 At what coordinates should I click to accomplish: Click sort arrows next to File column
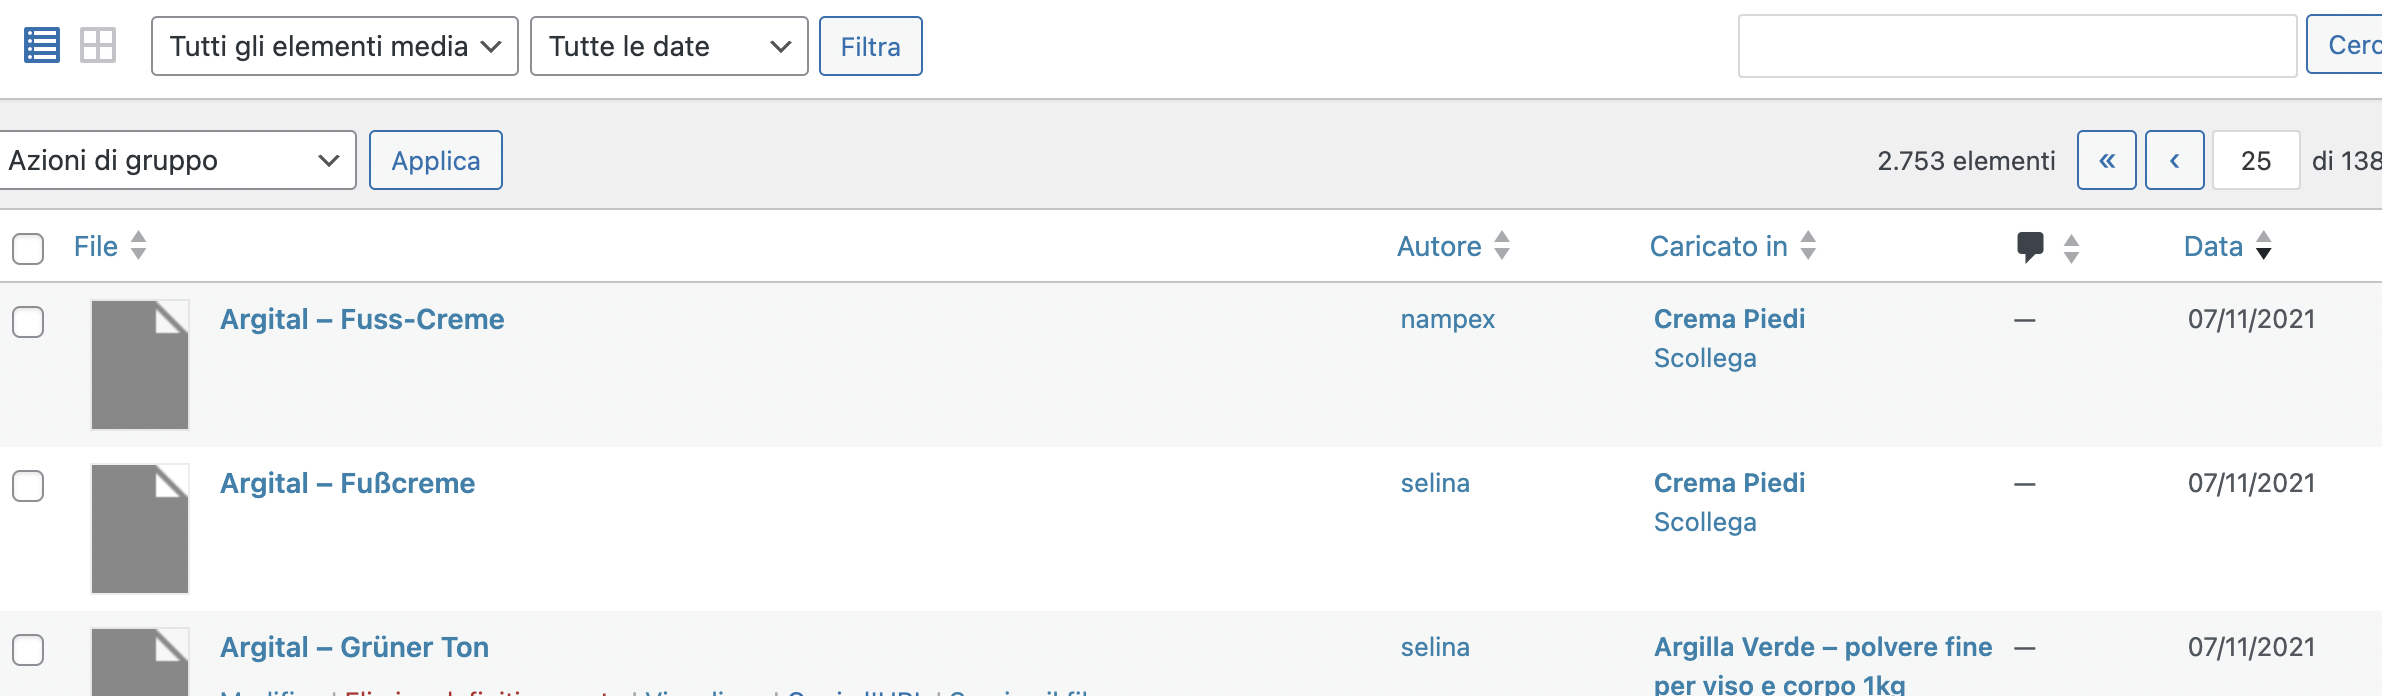point(139,246)
